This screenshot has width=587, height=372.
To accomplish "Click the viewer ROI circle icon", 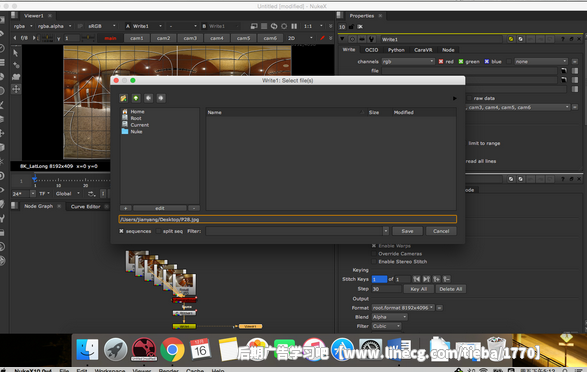I will 284,26.
